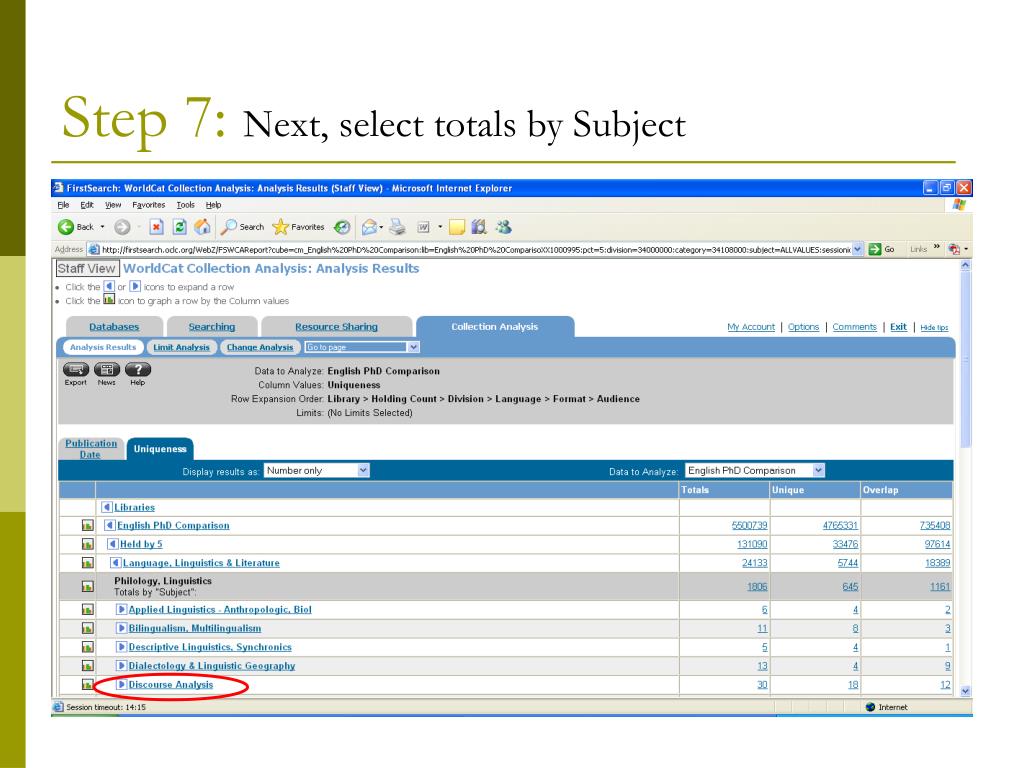The height and width of the screenshot is (768, 1024).
Task: Go to browser Home page icon
Action: pyautogui.click(x=202, y=227)
